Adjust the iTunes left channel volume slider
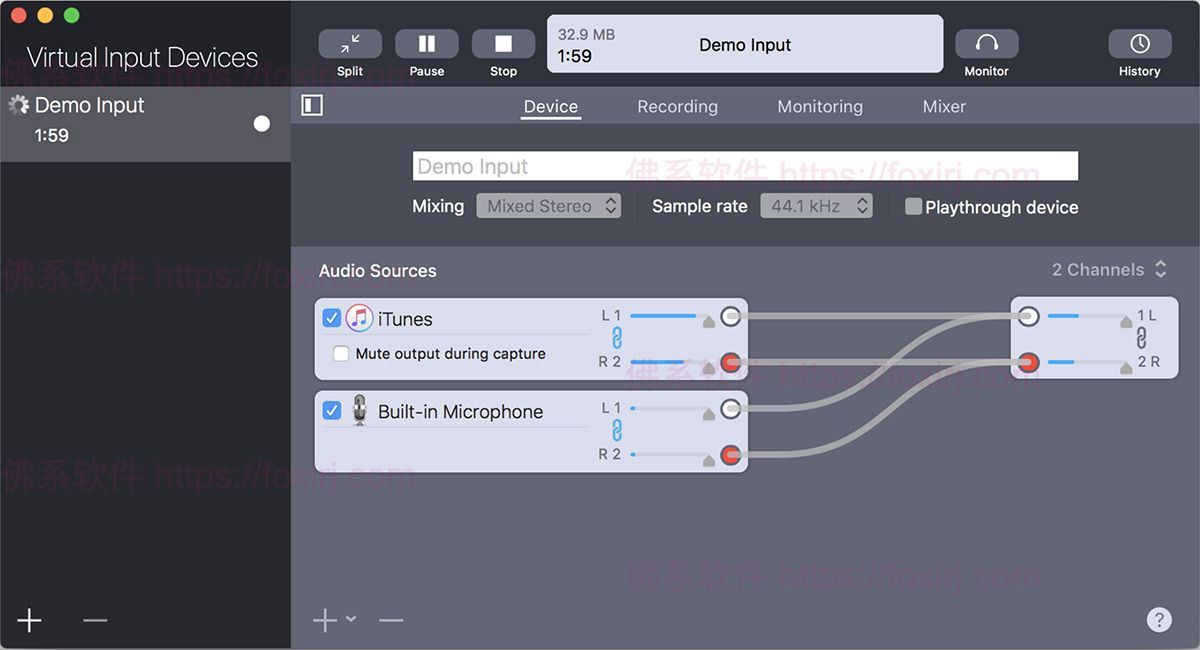 pyautogui.click(x=668, y=315)
